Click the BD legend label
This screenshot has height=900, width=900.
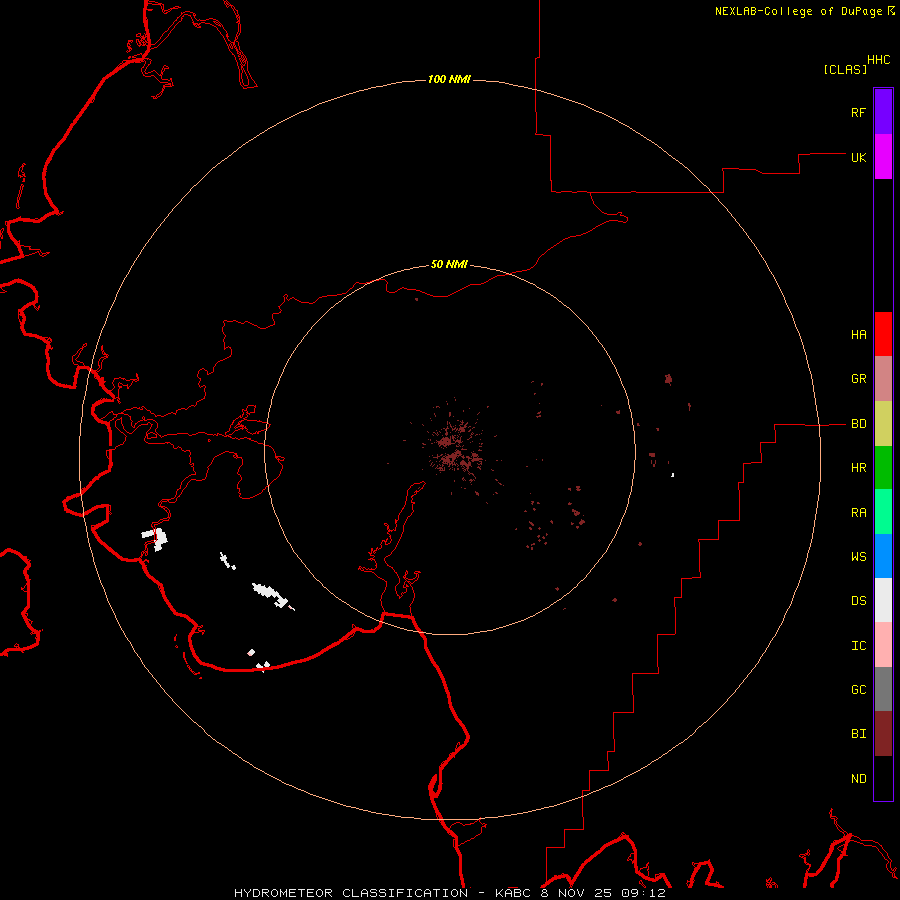coord(859,424)
